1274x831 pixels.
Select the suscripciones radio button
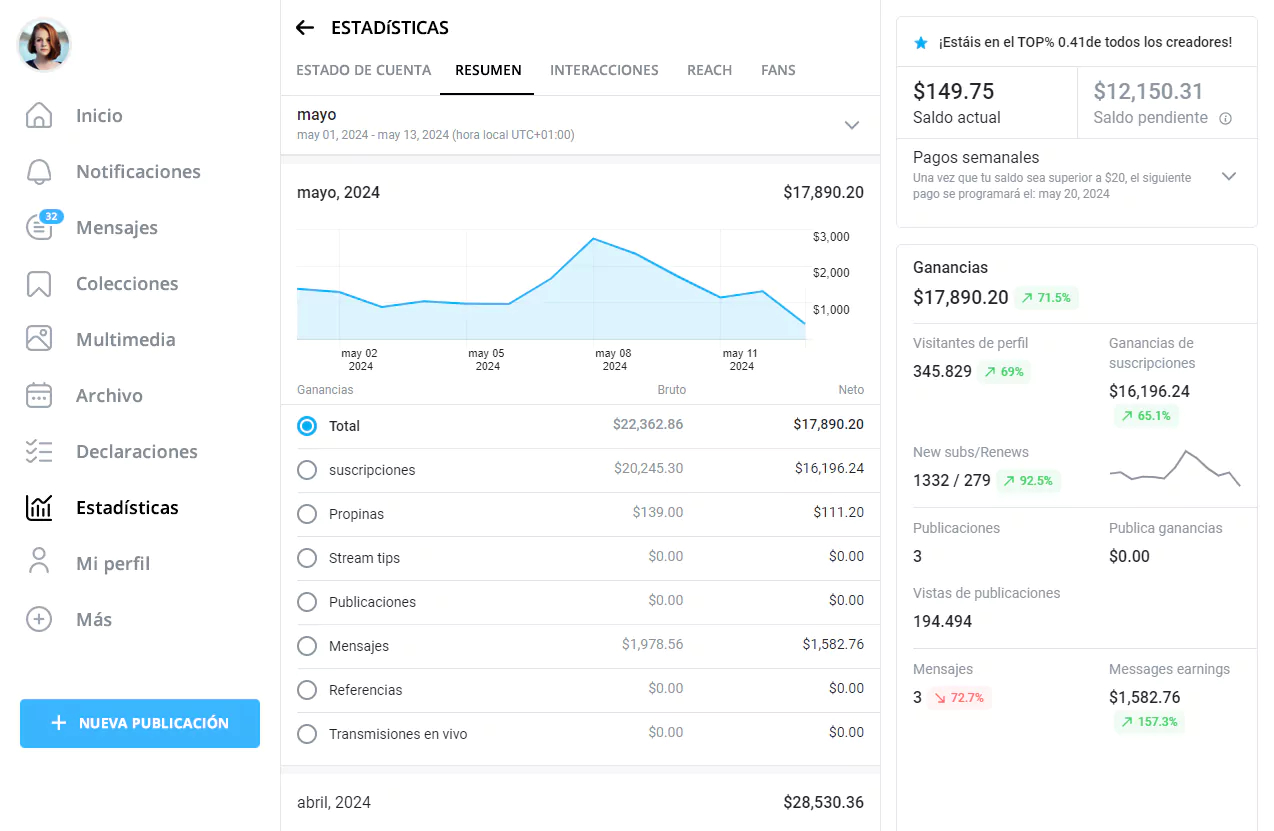(x=307, y=470)
